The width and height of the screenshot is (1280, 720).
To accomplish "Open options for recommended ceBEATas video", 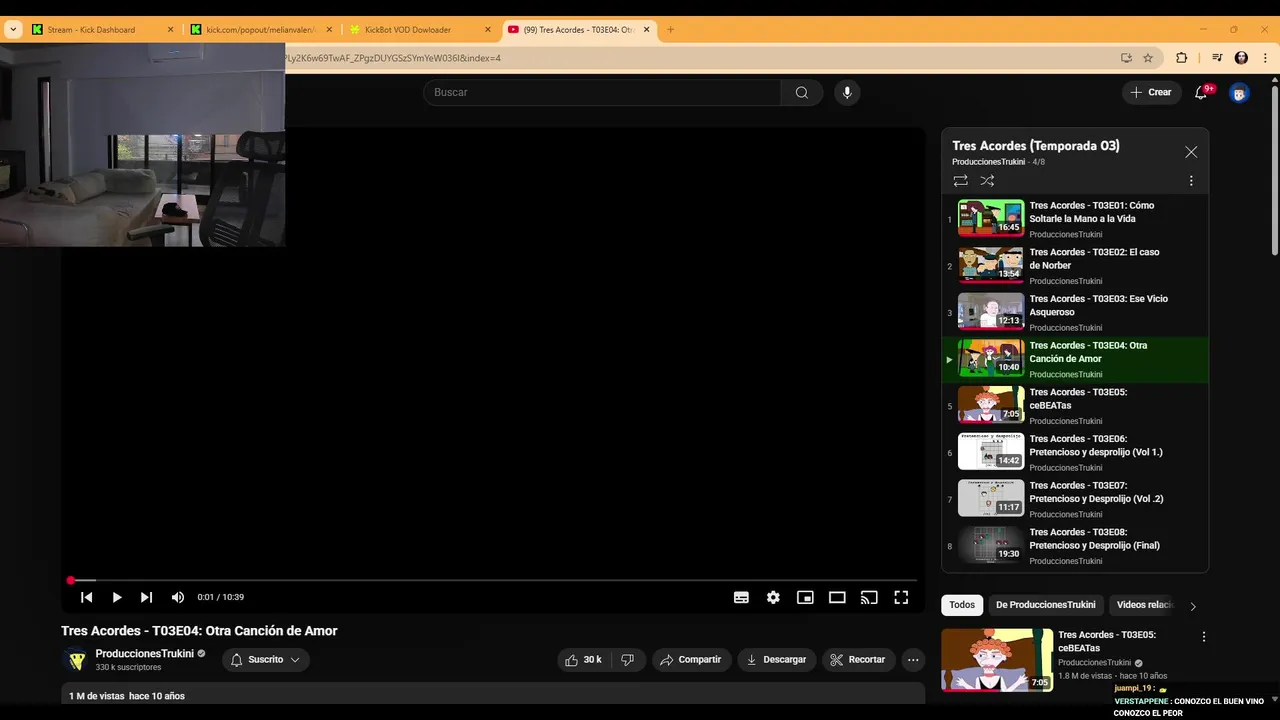I will tap(1204, 637).
